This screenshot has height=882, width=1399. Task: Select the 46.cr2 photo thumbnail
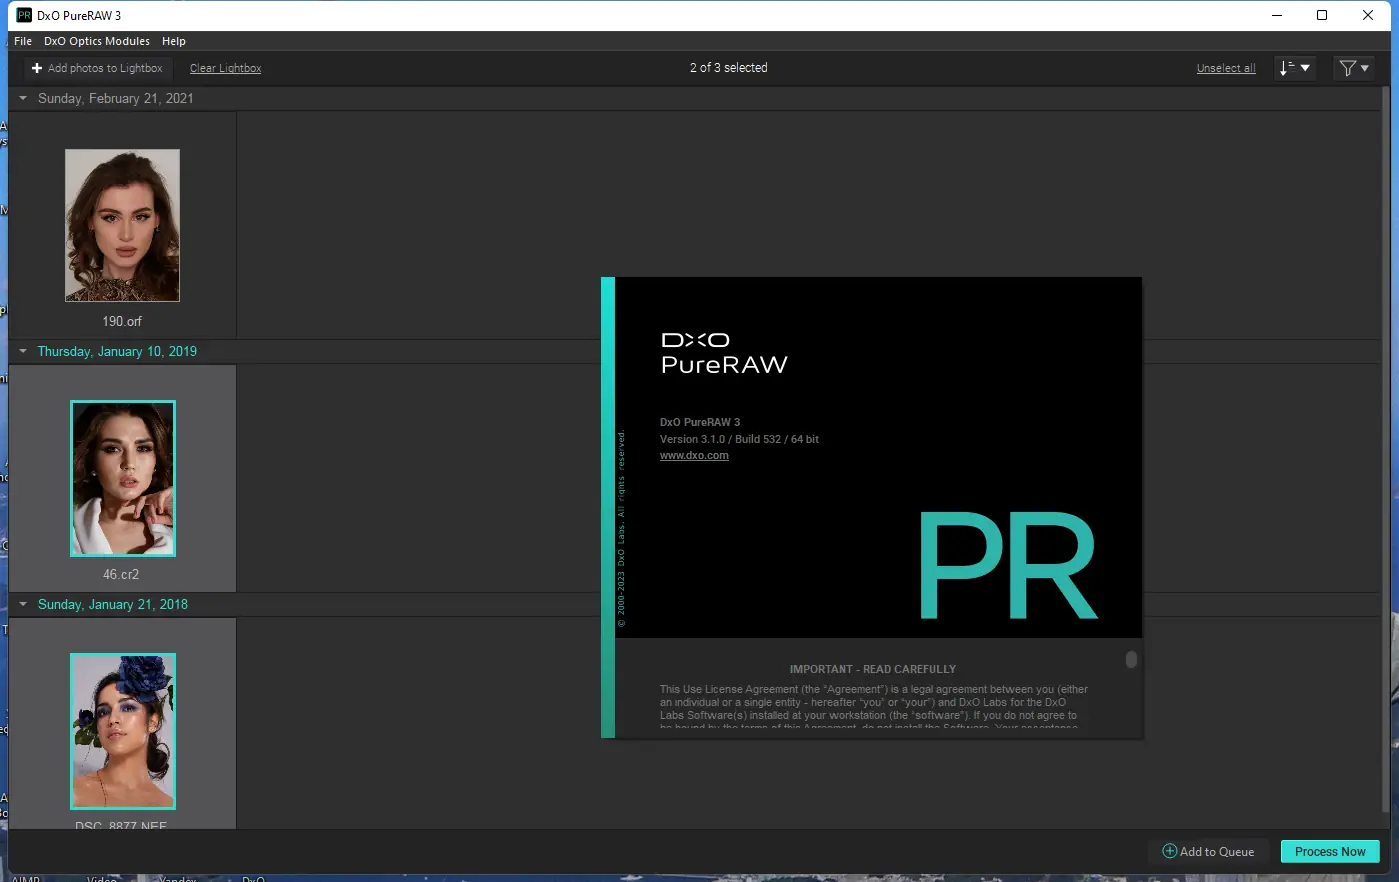coord(123,478)
